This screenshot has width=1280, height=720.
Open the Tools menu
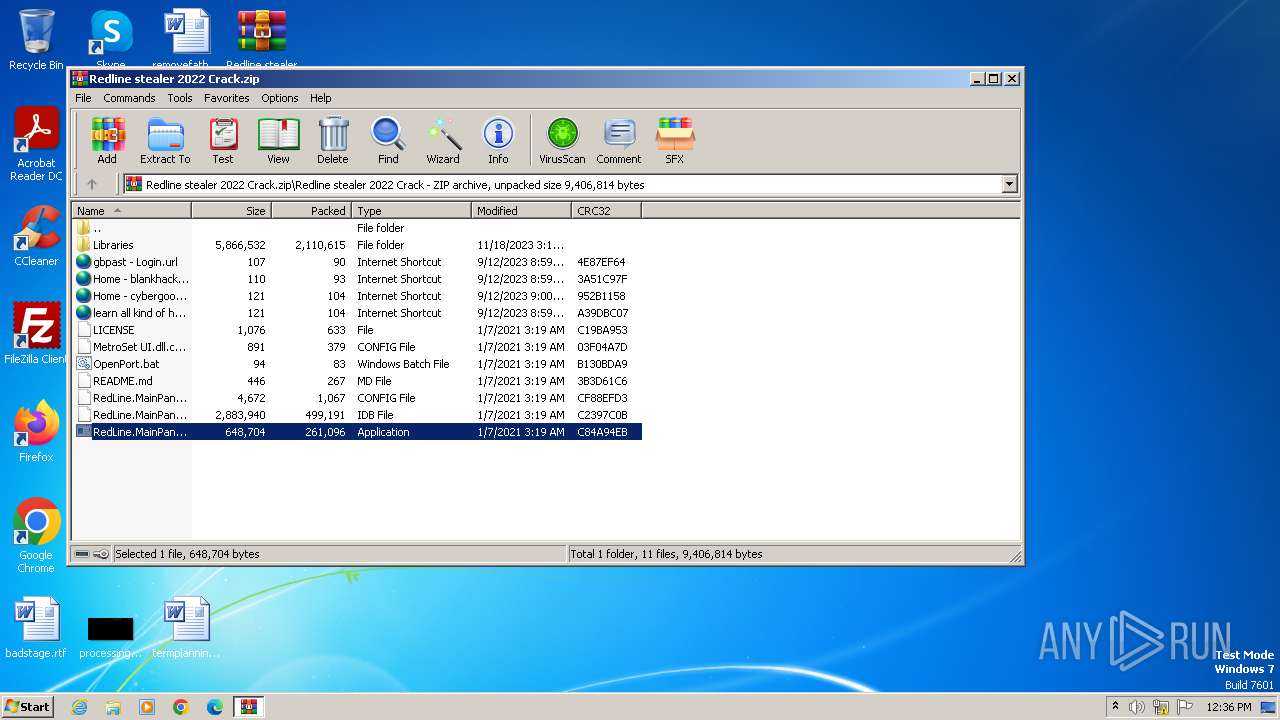(180, 98)
